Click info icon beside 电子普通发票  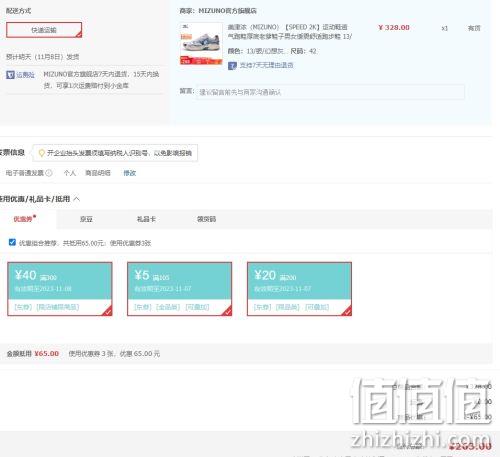click(49, 173)
